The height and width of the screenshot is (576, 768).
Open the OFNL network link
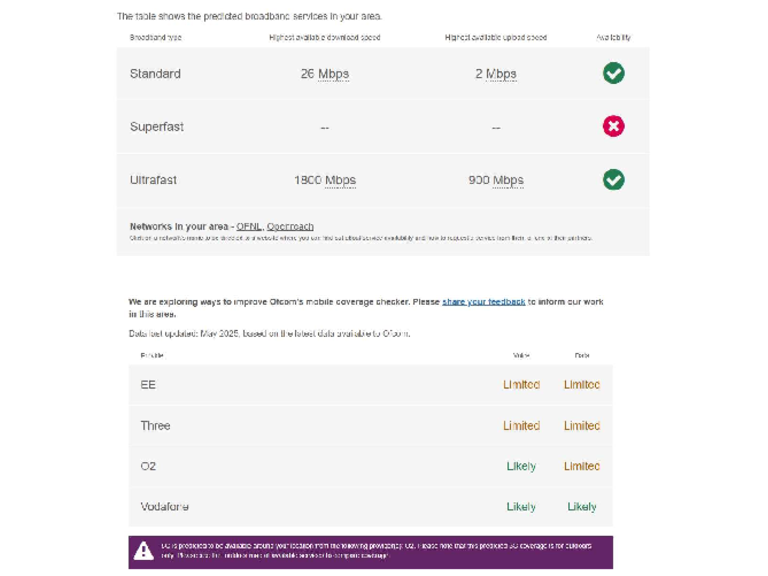(x=249, y=226)
